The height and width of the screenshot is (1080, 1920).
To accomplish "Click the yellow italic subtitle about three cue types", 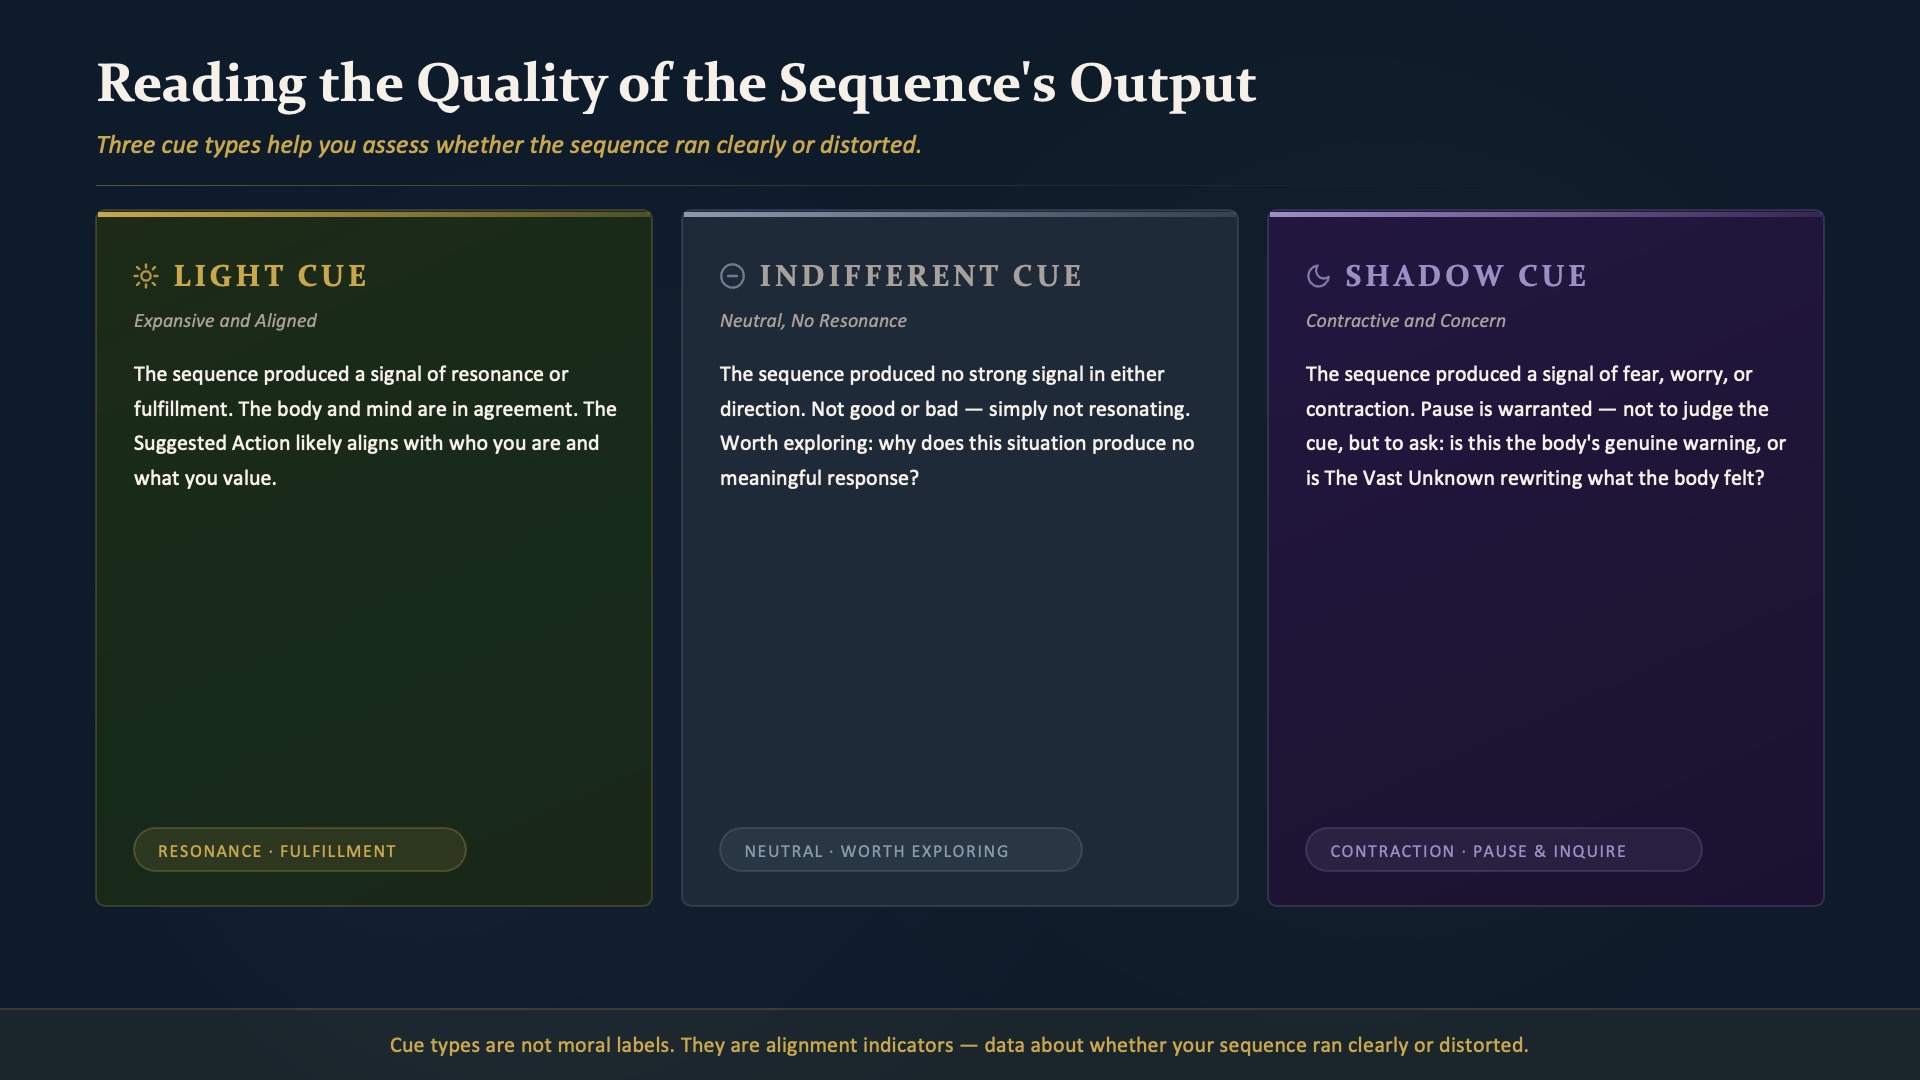I will point(508,145).
